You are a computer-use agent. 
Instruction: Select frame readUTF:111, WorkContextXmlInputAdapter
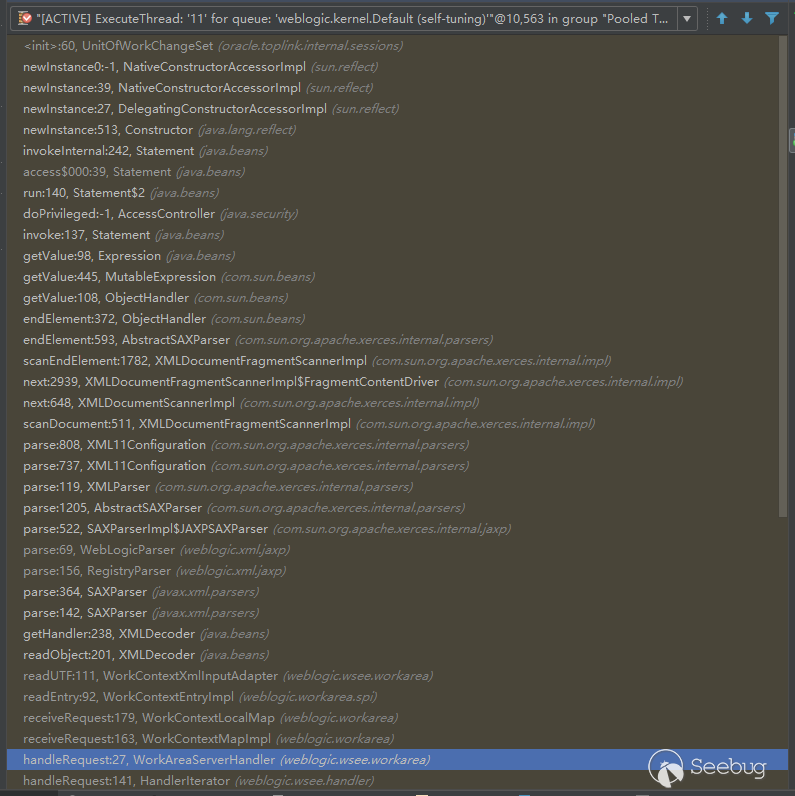tap(397, 676)
